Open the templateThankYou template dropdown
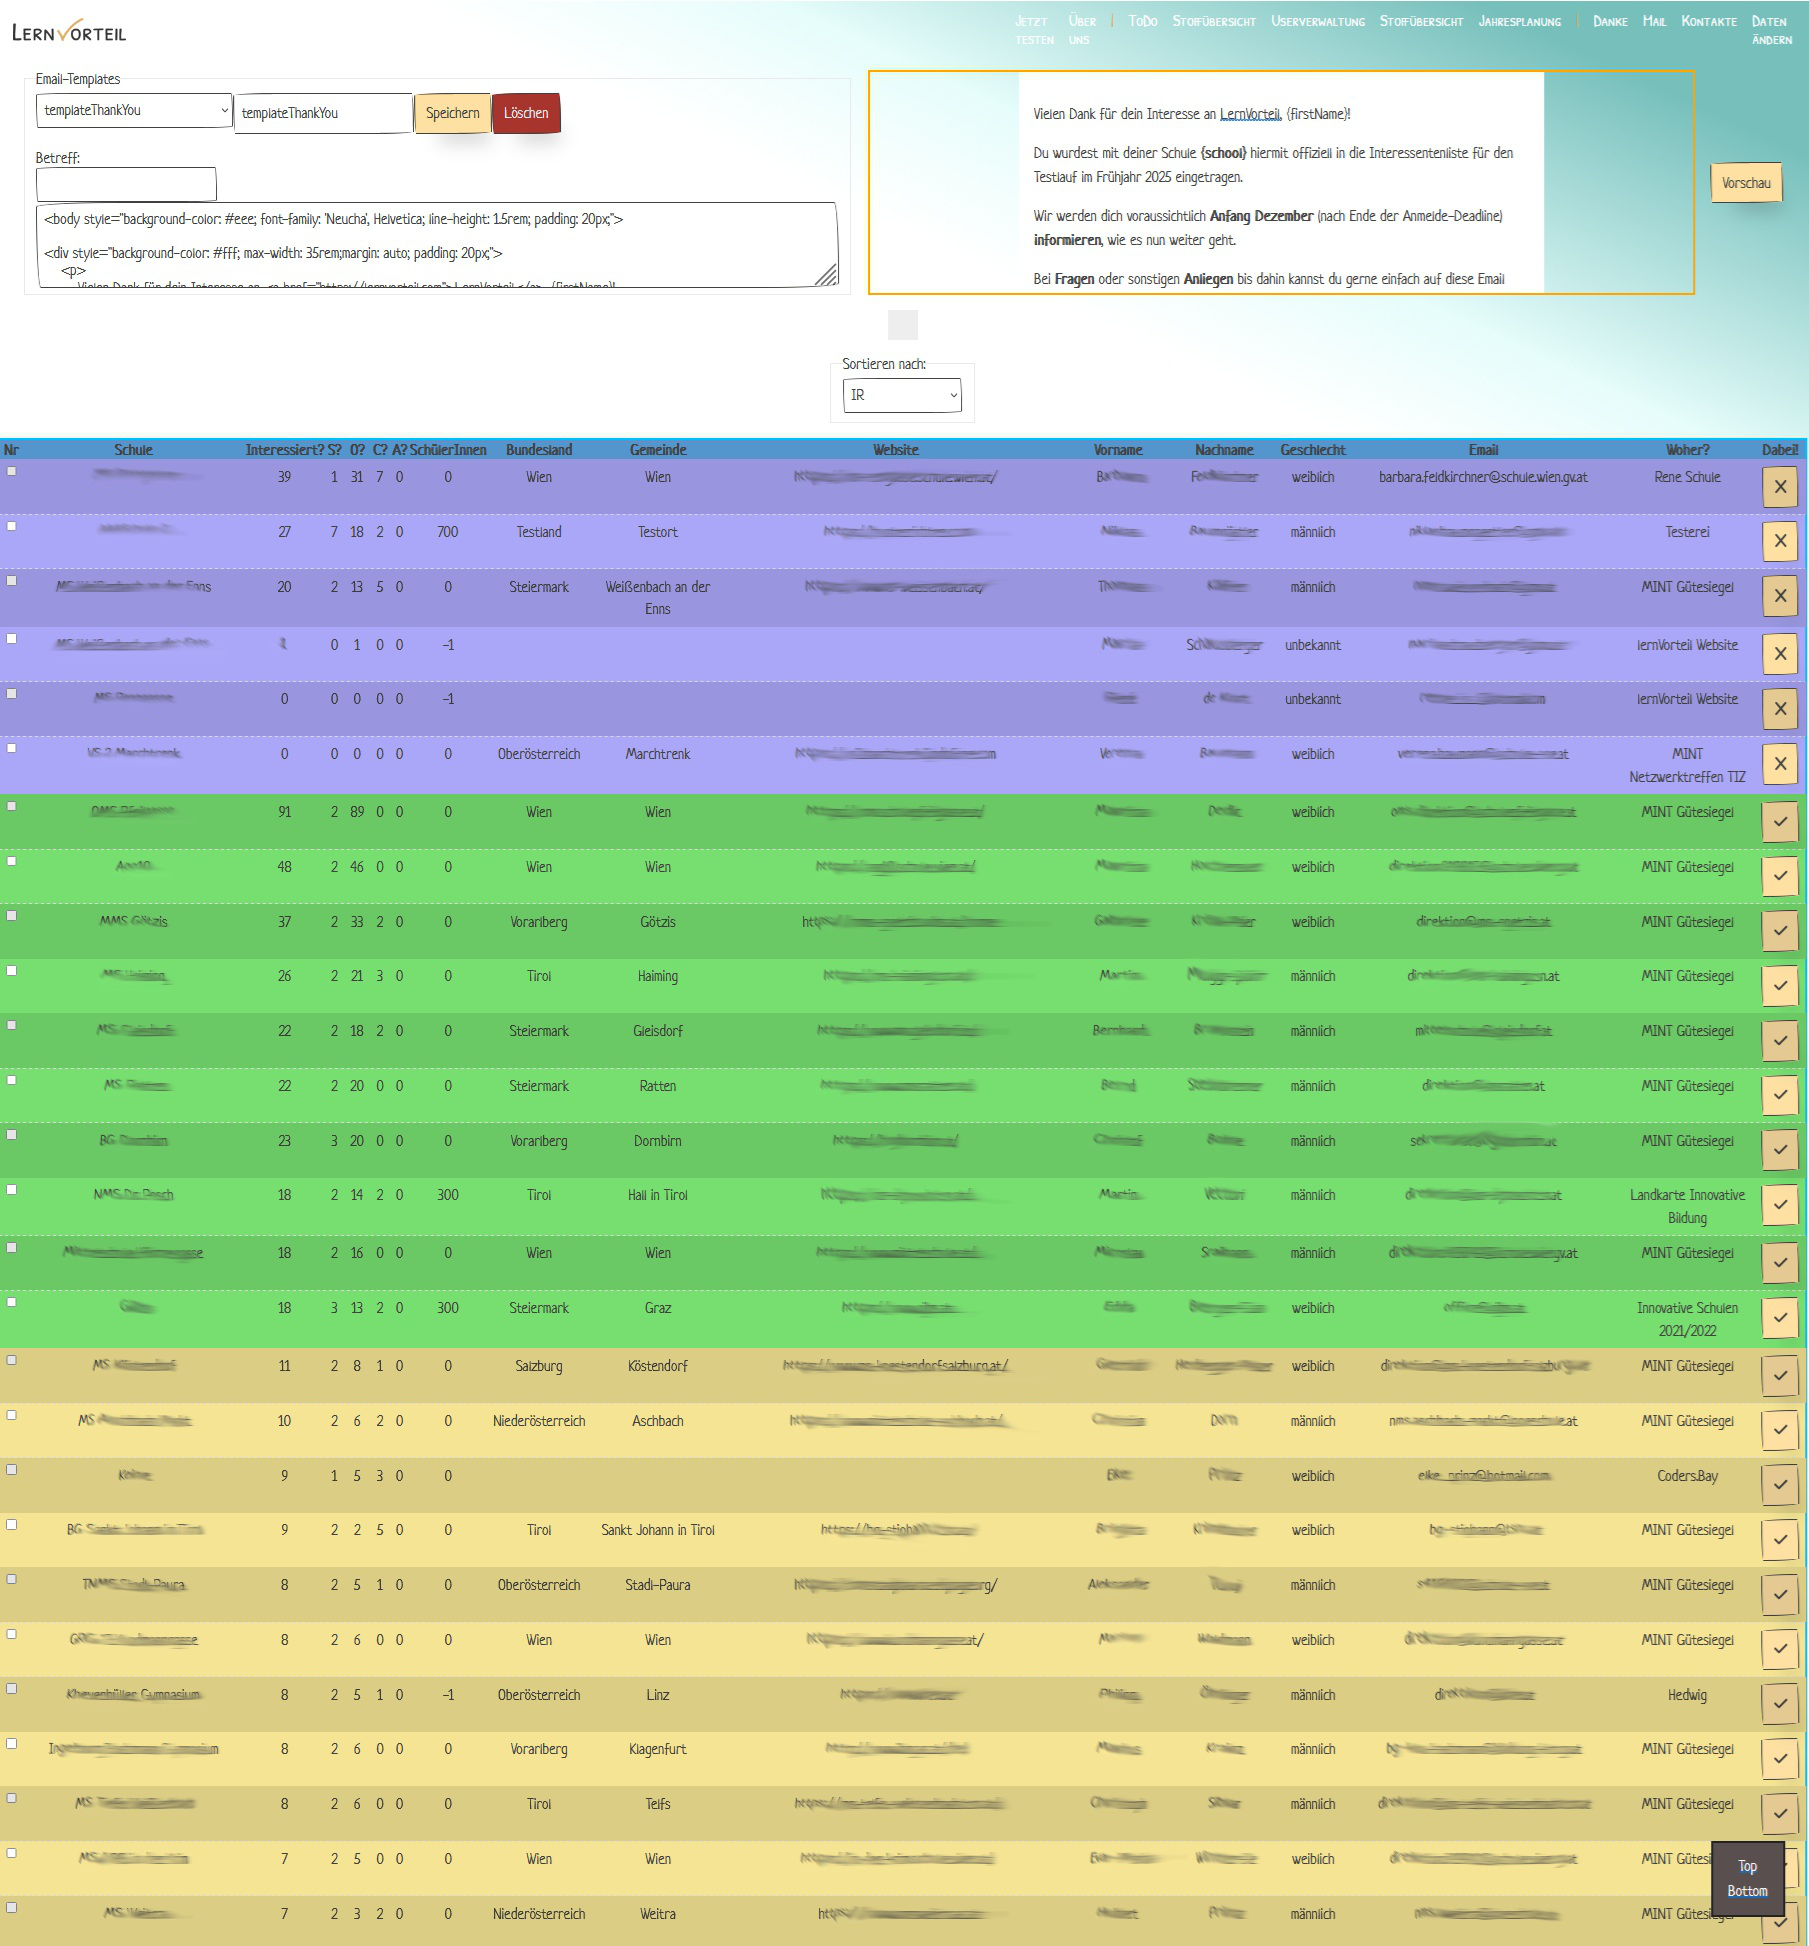The width and height of the screenshot is (1809, 1946). [x=134, y=111]
